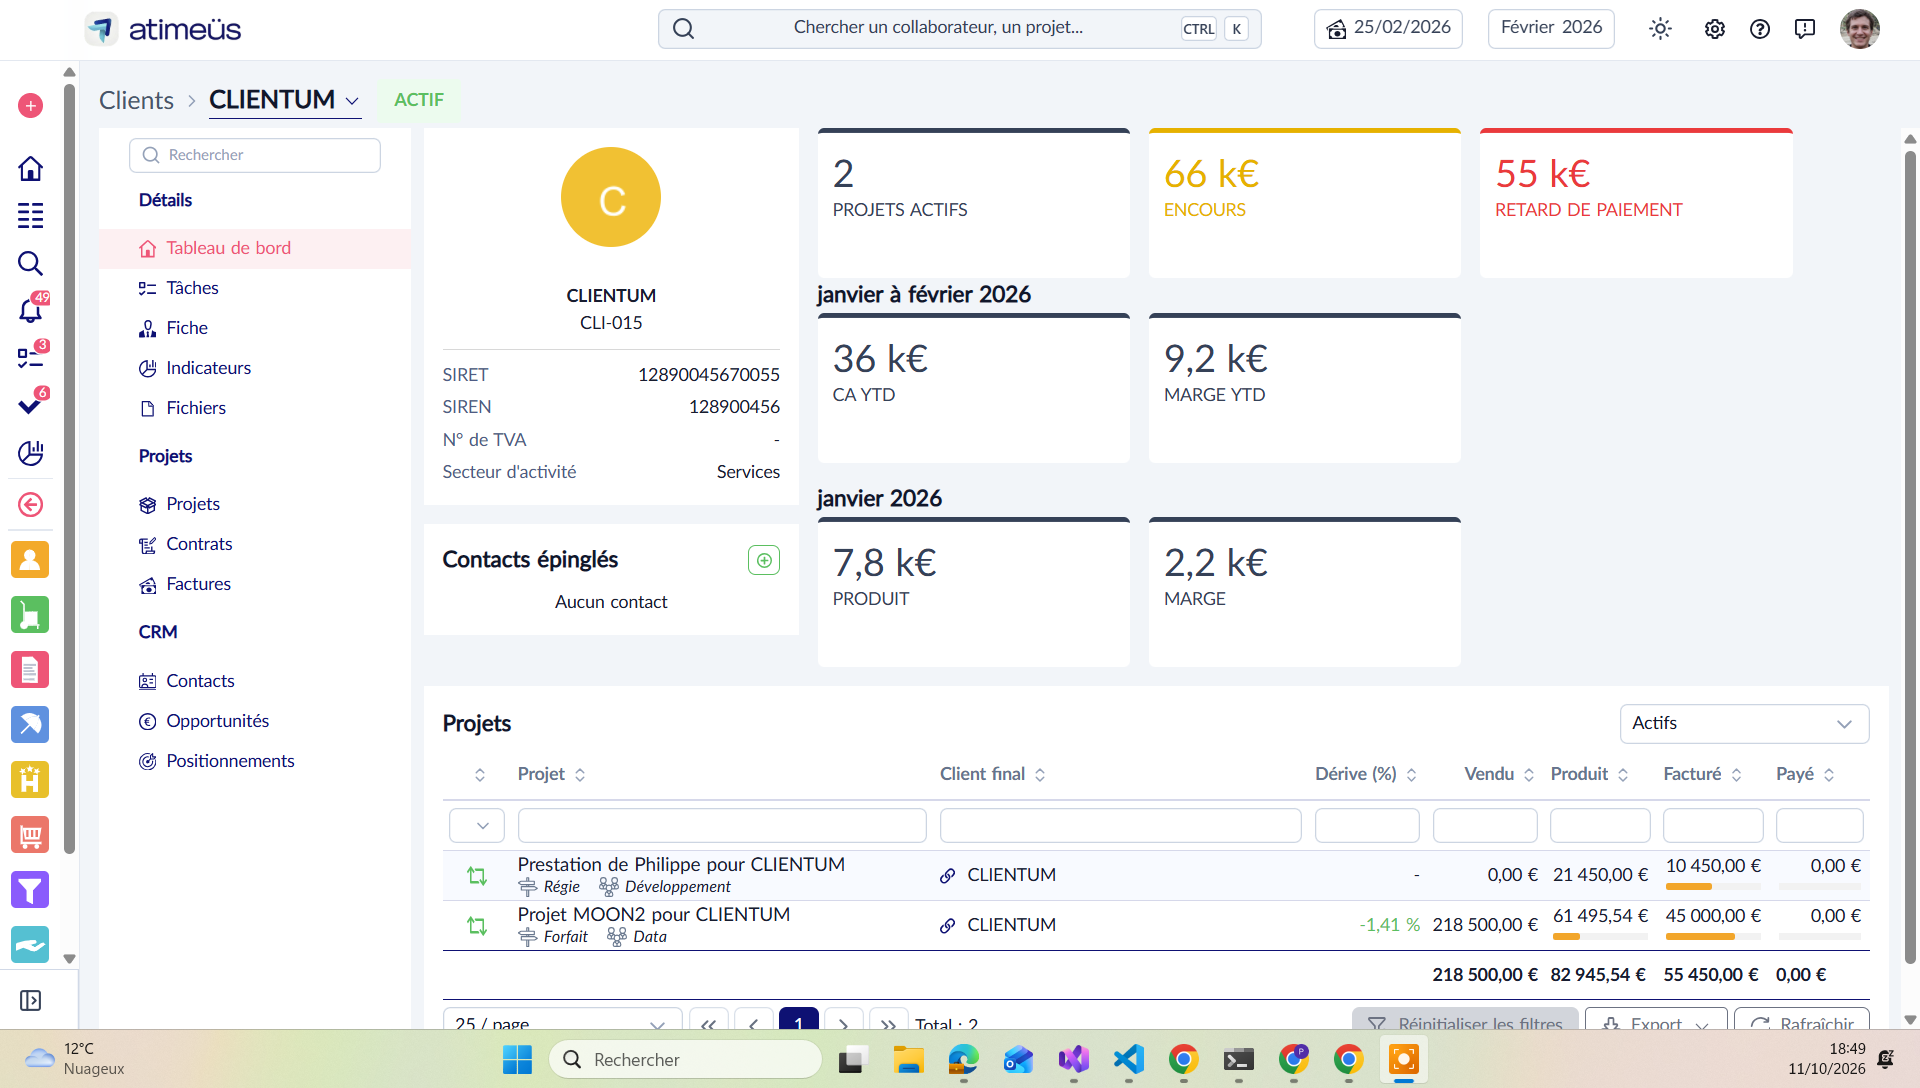Open the purple funnel module icon
This screenshot has height=1088, width=1920.
[30, 890]
